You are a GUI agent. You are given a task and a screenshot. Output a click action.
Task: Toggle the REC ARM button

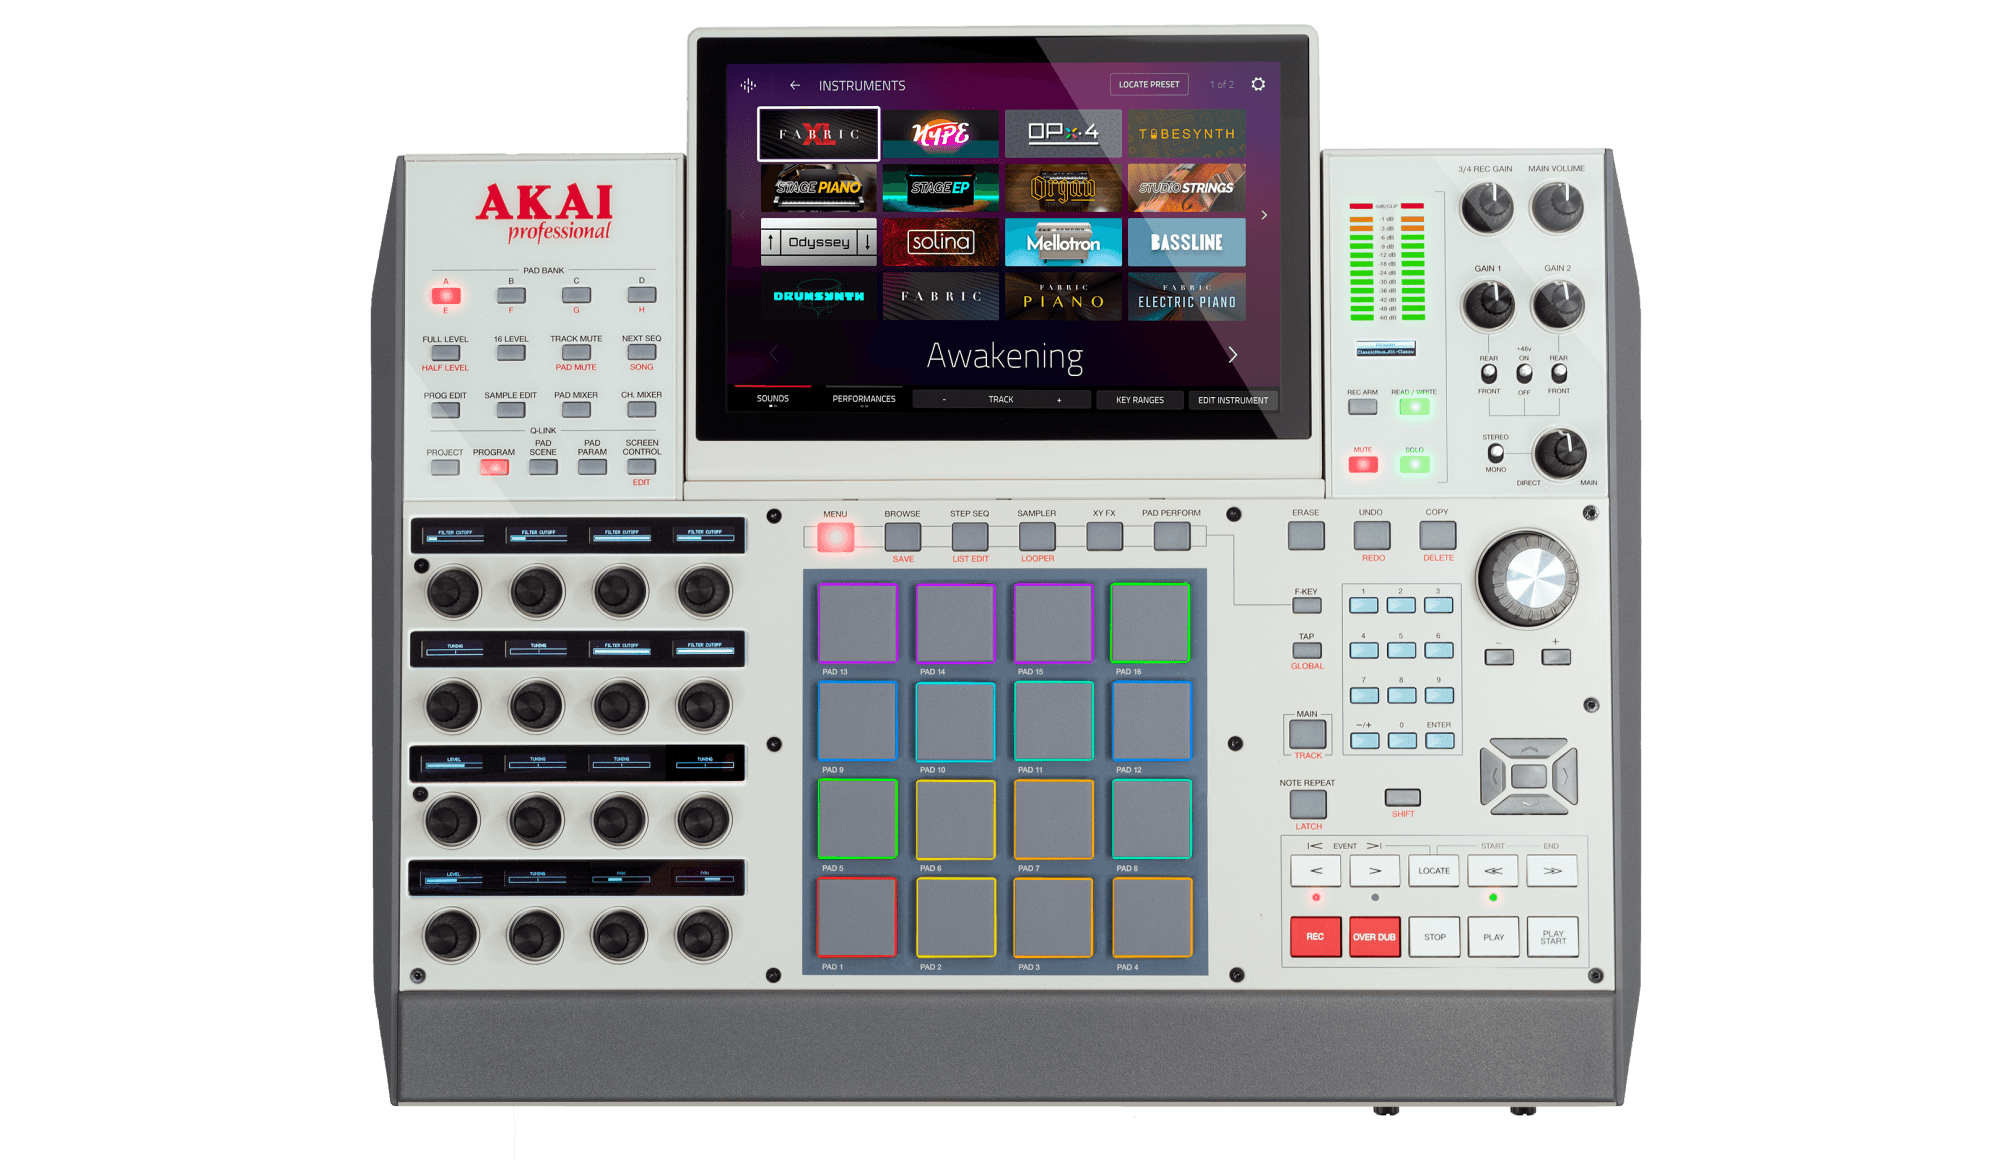[x=1362, y=407]
